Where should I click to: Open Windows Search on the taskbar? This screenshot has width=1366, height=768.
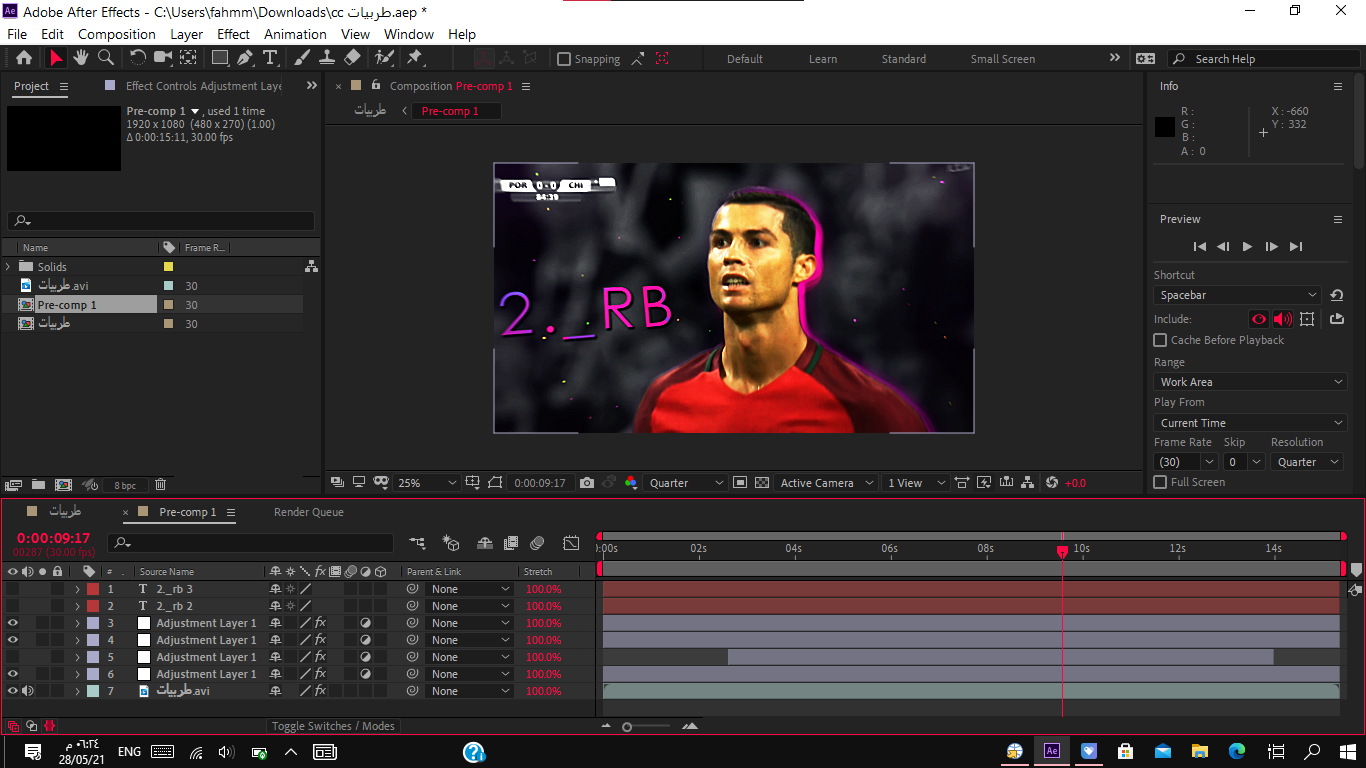coord(1313,751)
